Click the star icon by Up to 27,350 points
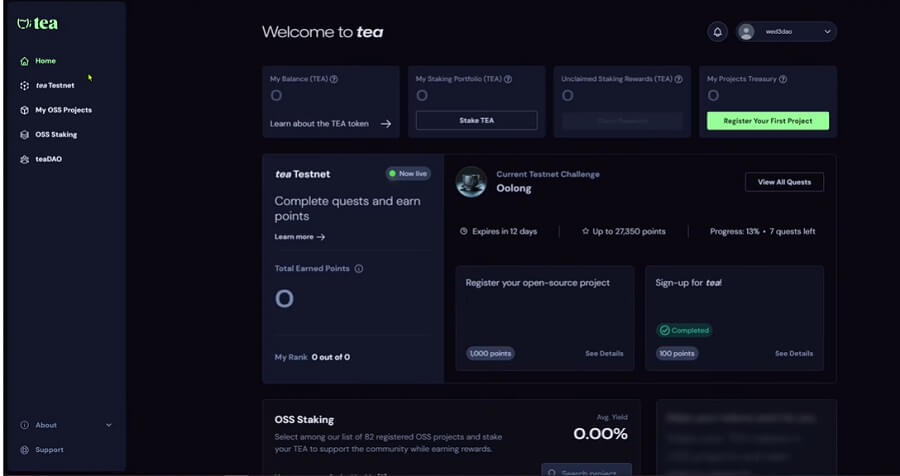Viewport: 900px width, 476px height. pos(585,231)
